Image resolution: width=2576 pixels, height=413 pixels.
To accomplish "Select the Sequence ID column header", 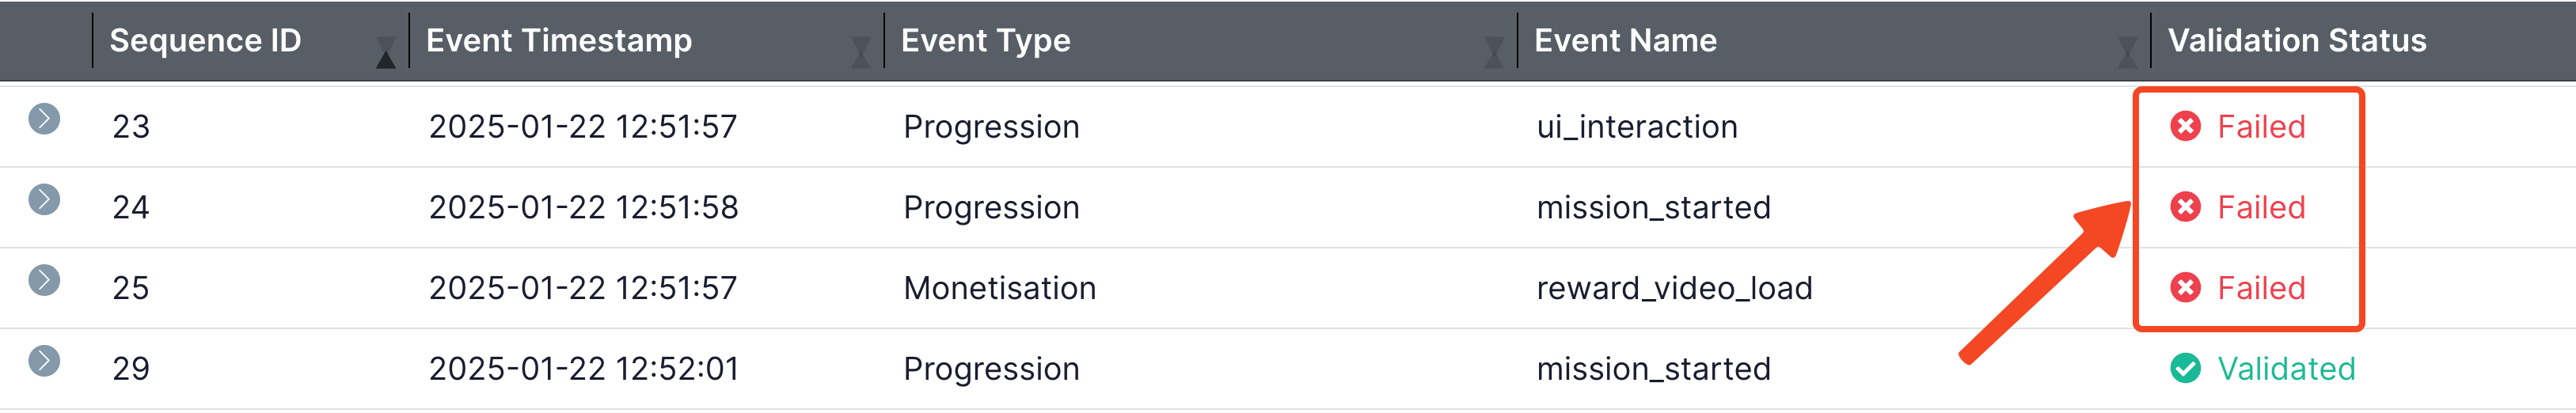I will click(205, 40).
